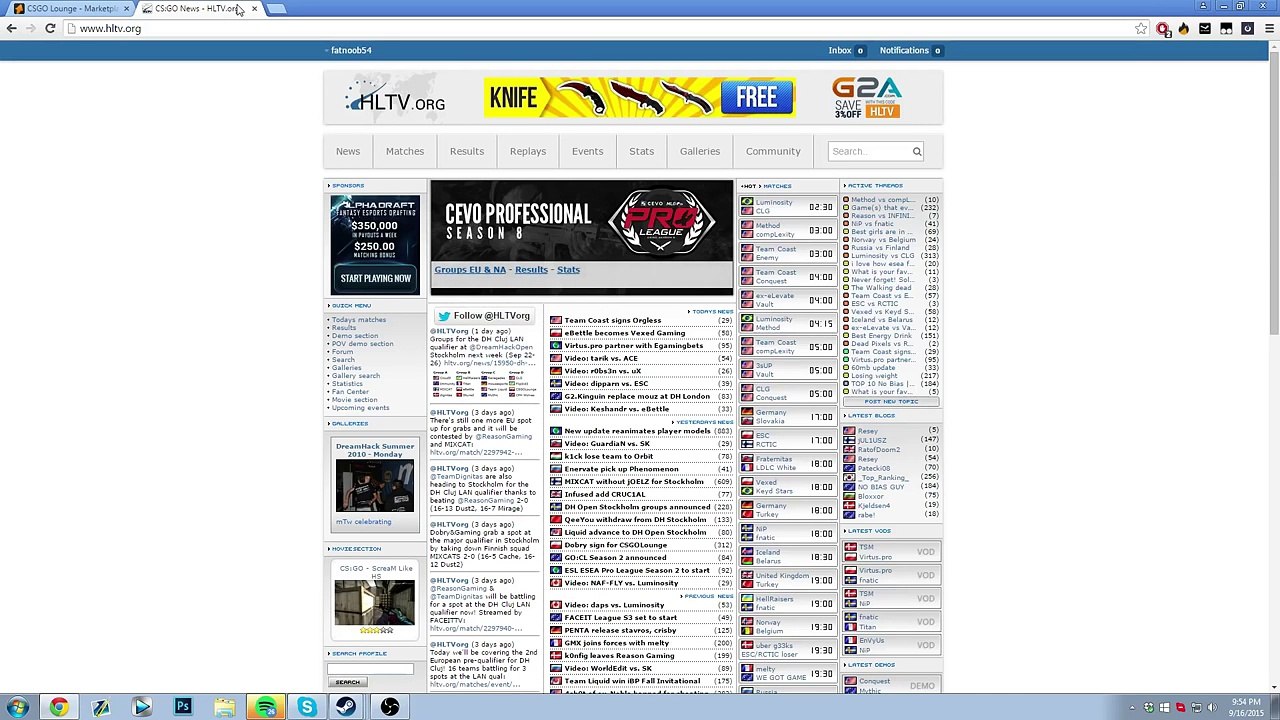The image size is (1280, 720).
Task: Click the Twitter bird Follow @HLTVorg button
Action: click(x=484, y=316)
